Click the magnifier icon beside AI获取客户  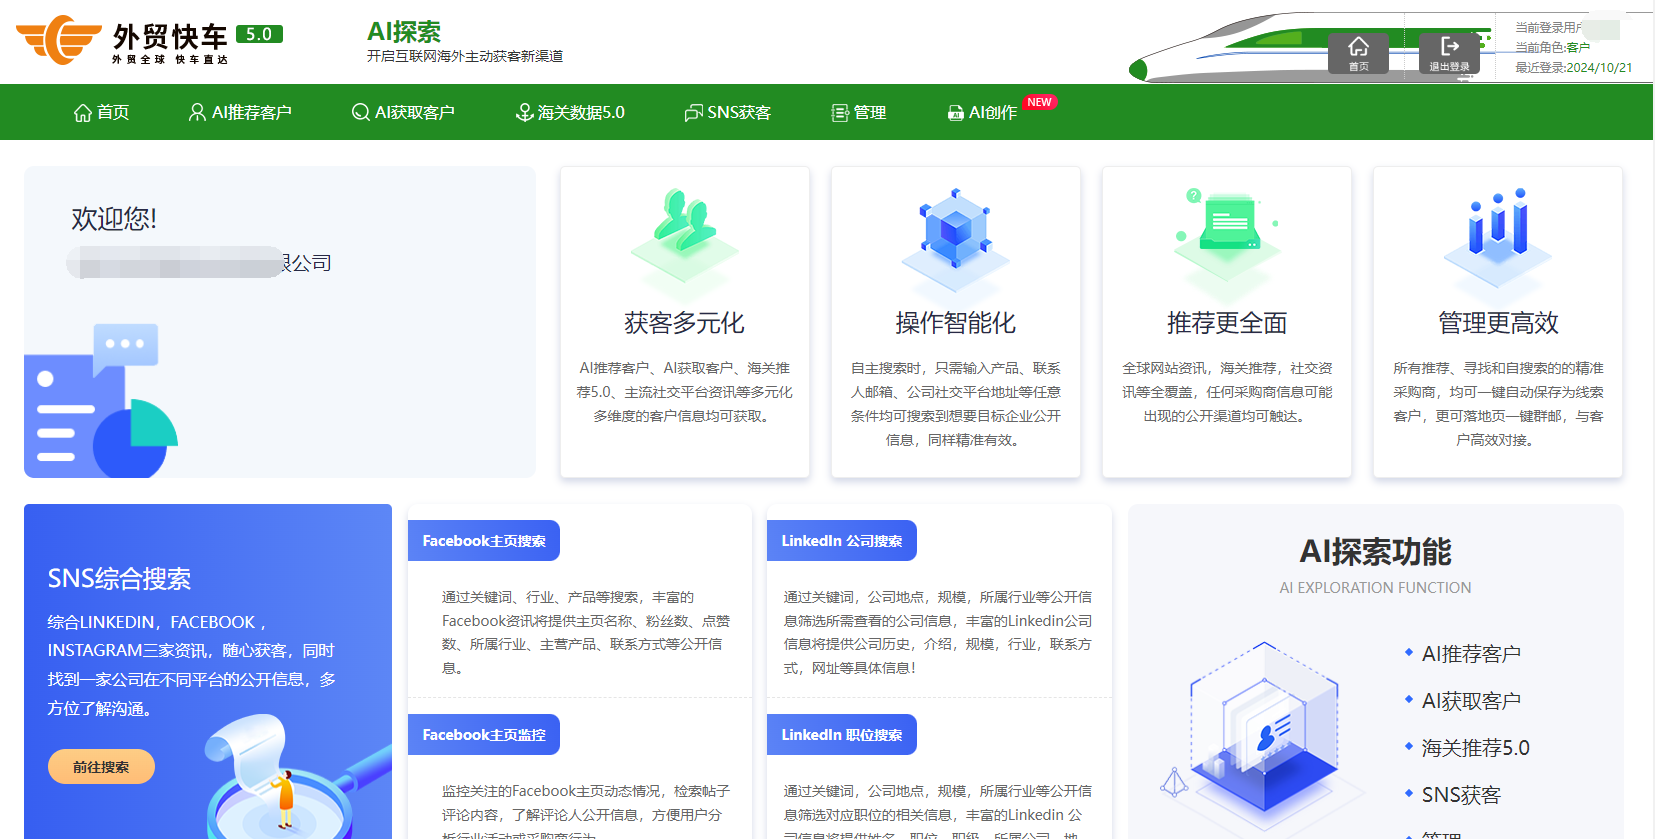[361, 112]
